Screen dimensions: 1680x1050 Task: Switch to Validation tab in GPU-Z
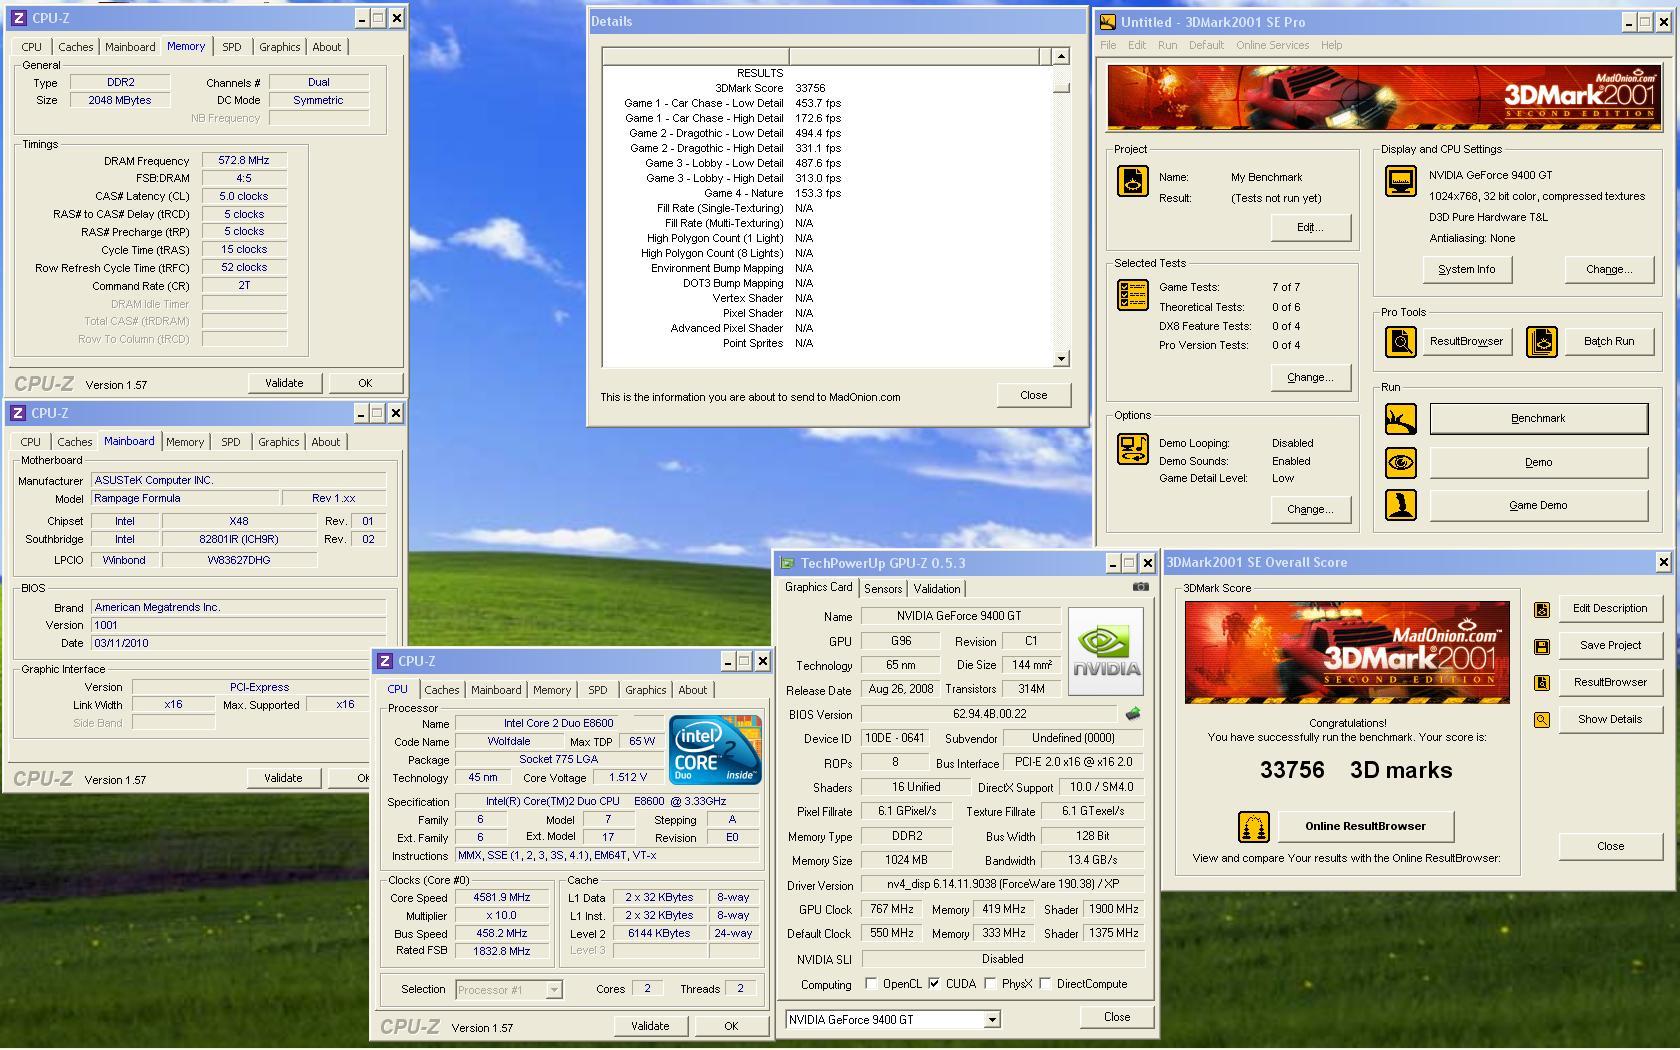pos(937,589)
